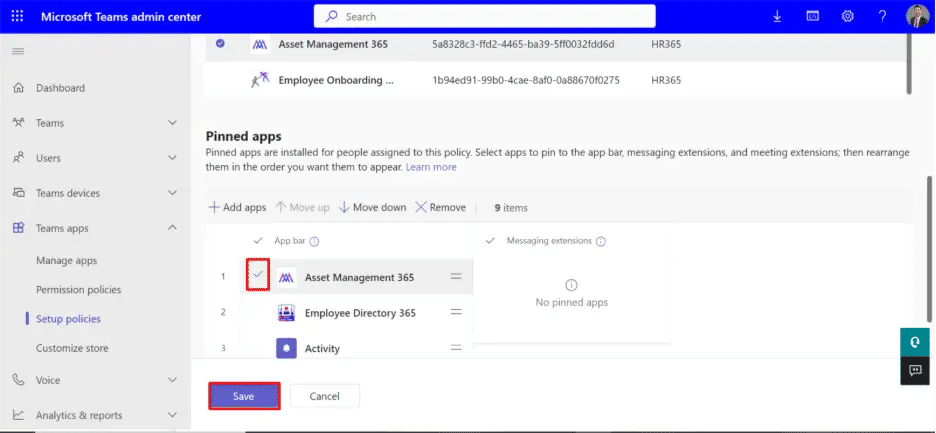
Task: Save the setup policy
Action: (244, 396)
